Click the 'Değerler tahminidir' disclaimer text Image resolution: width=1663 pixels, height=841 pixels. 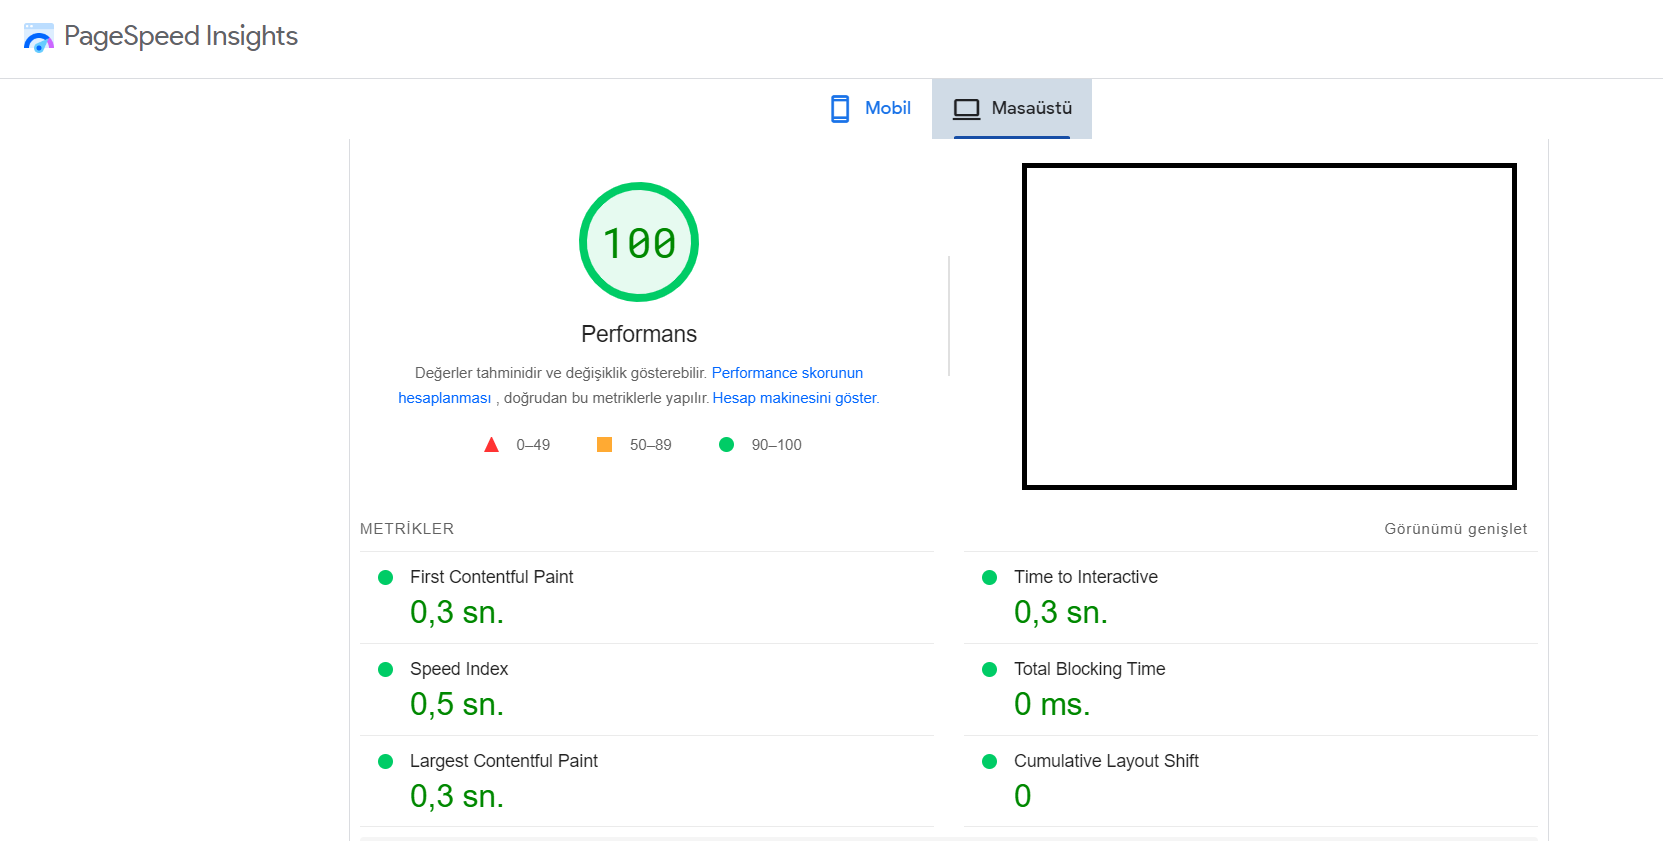tap(561, 373)
